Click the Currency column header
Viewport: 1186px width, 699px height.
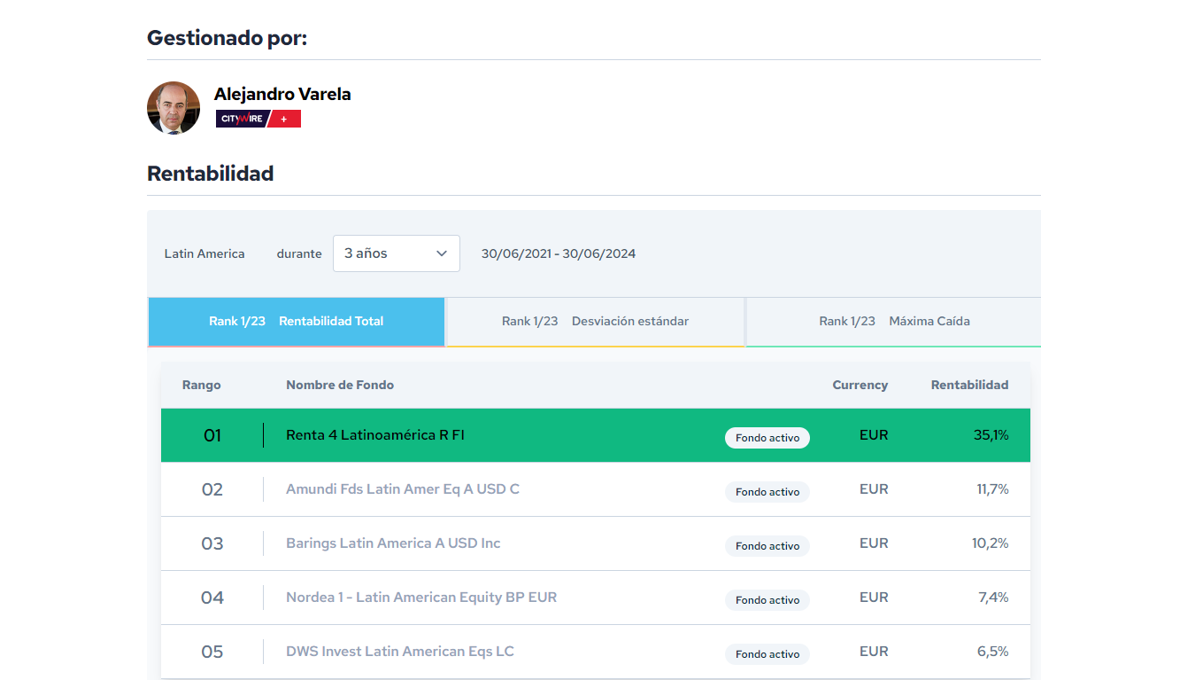860,385
